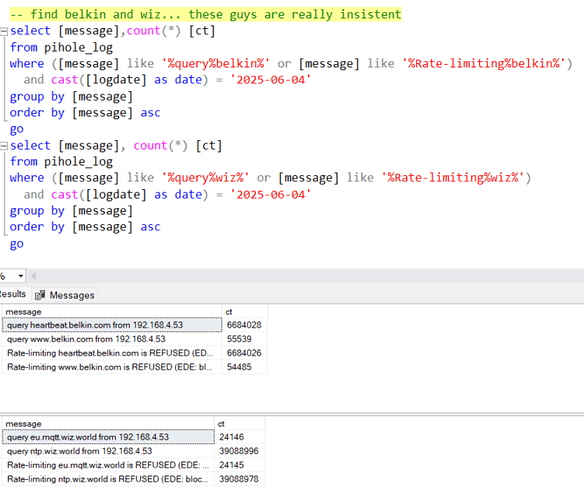Select Rate-limiting ntp.wiz.world result row

tap(133, 479)
